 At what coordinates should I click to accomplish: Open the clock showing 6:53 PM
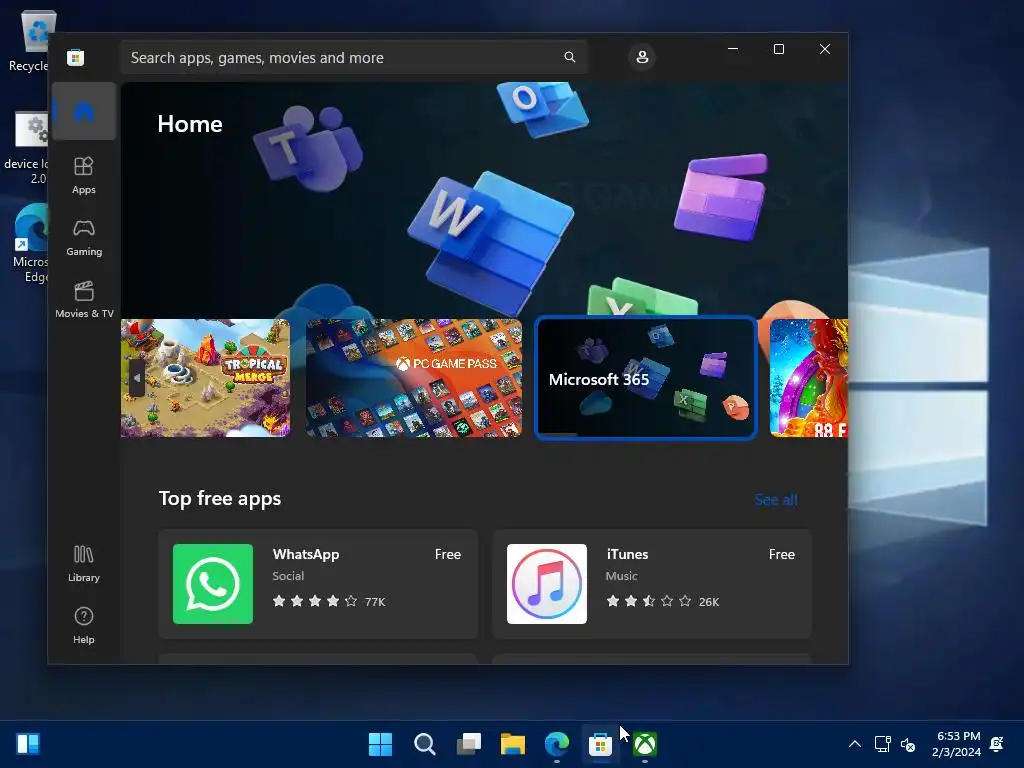coord(957,744)
